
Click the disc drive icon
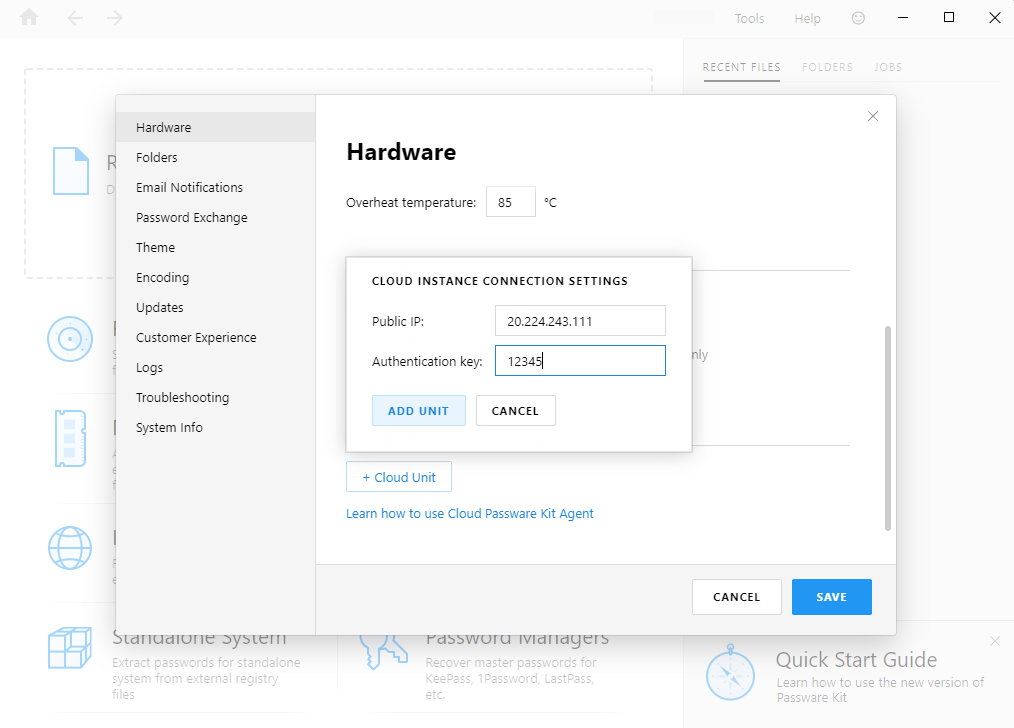tap(70, 339)
